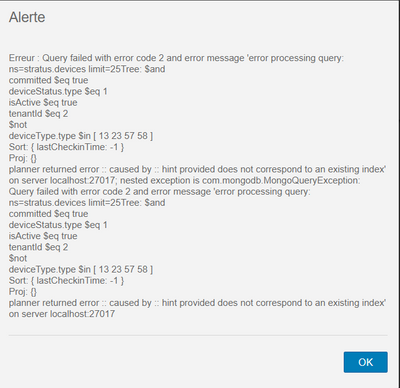Click the second Proj: {} line
This screenshot has width=400, height=388.
pyautogui.click(x=23, y=292)
